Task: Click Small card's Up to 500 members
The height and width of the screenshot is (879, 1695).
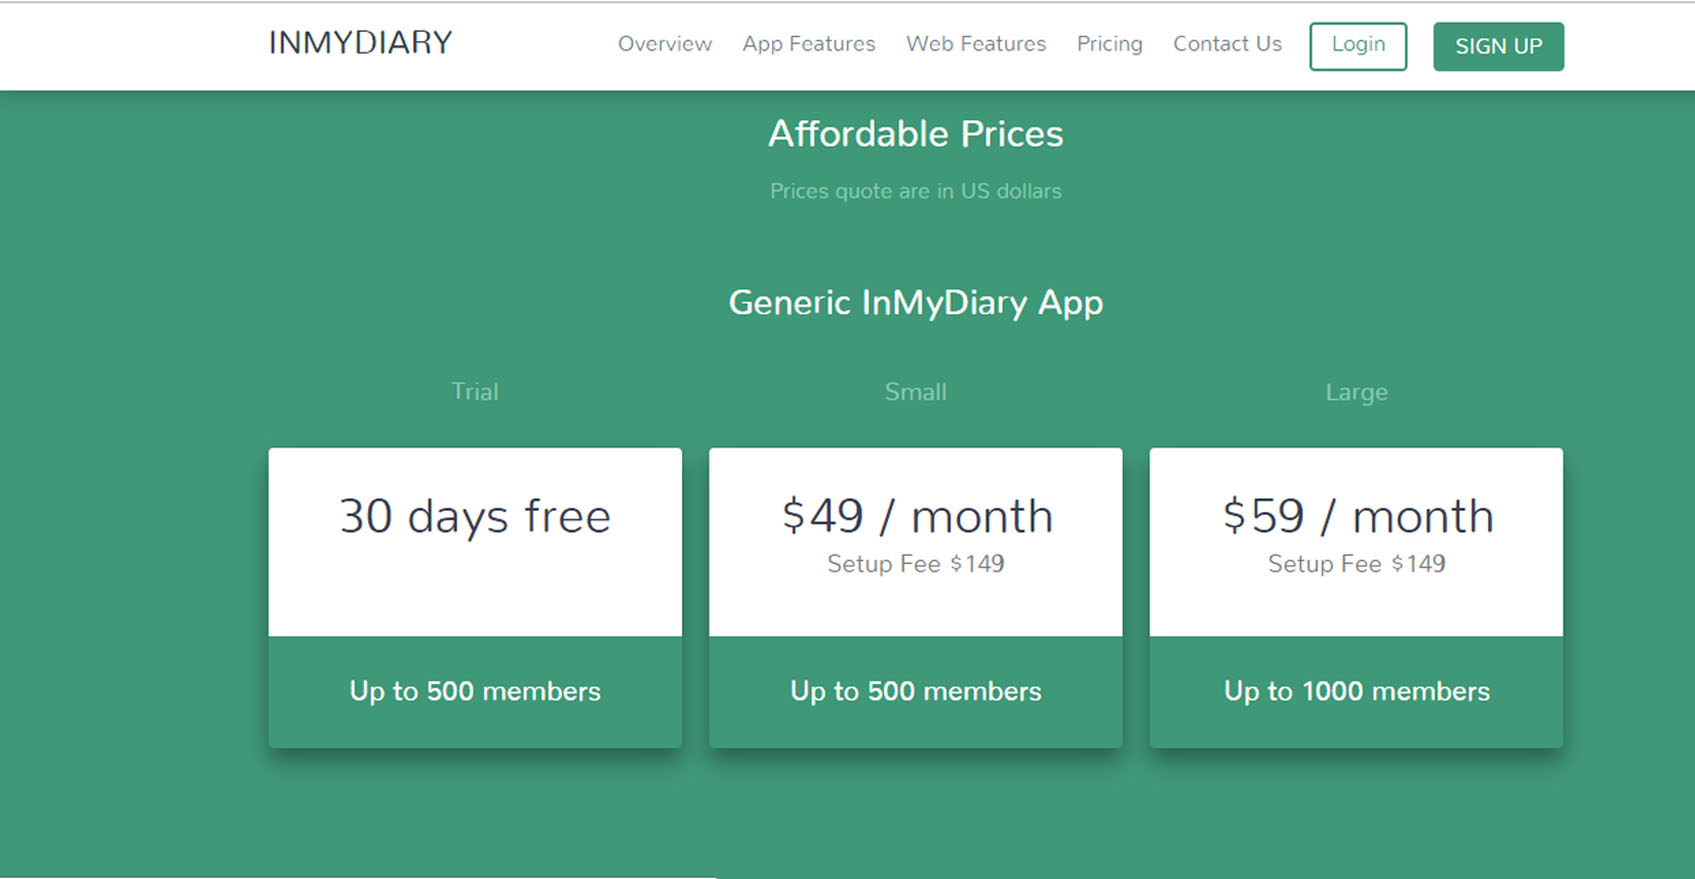Action: coord(915,691)
